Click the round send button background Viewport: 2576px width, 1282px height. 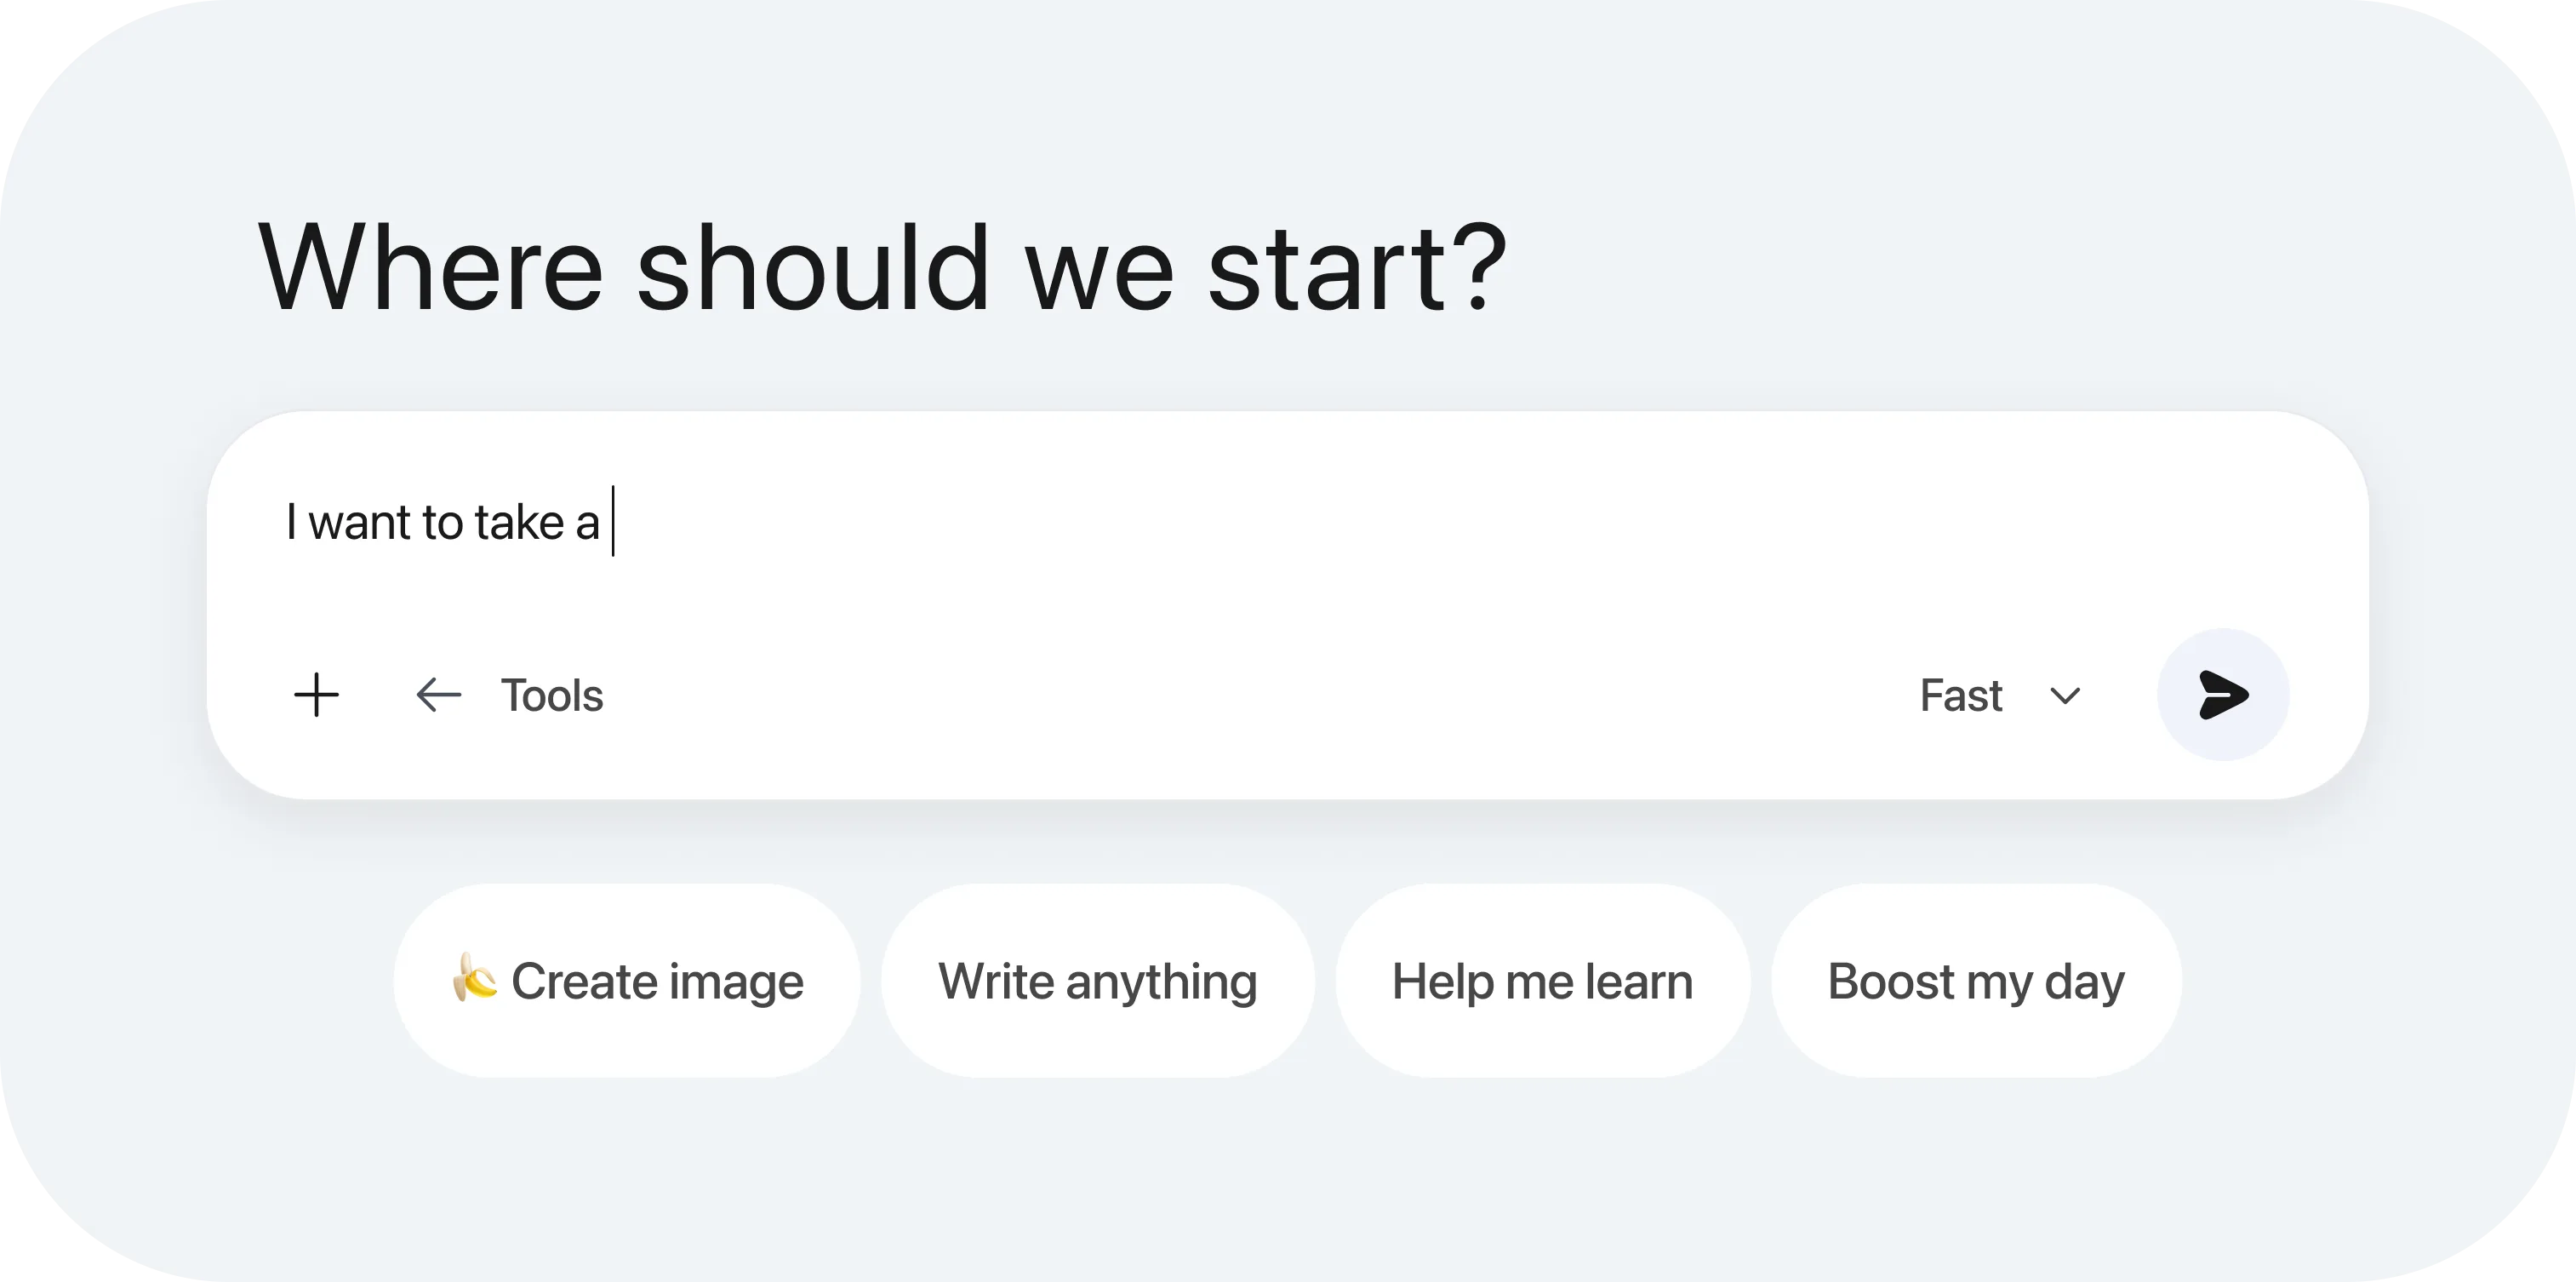pos(2223,695)
